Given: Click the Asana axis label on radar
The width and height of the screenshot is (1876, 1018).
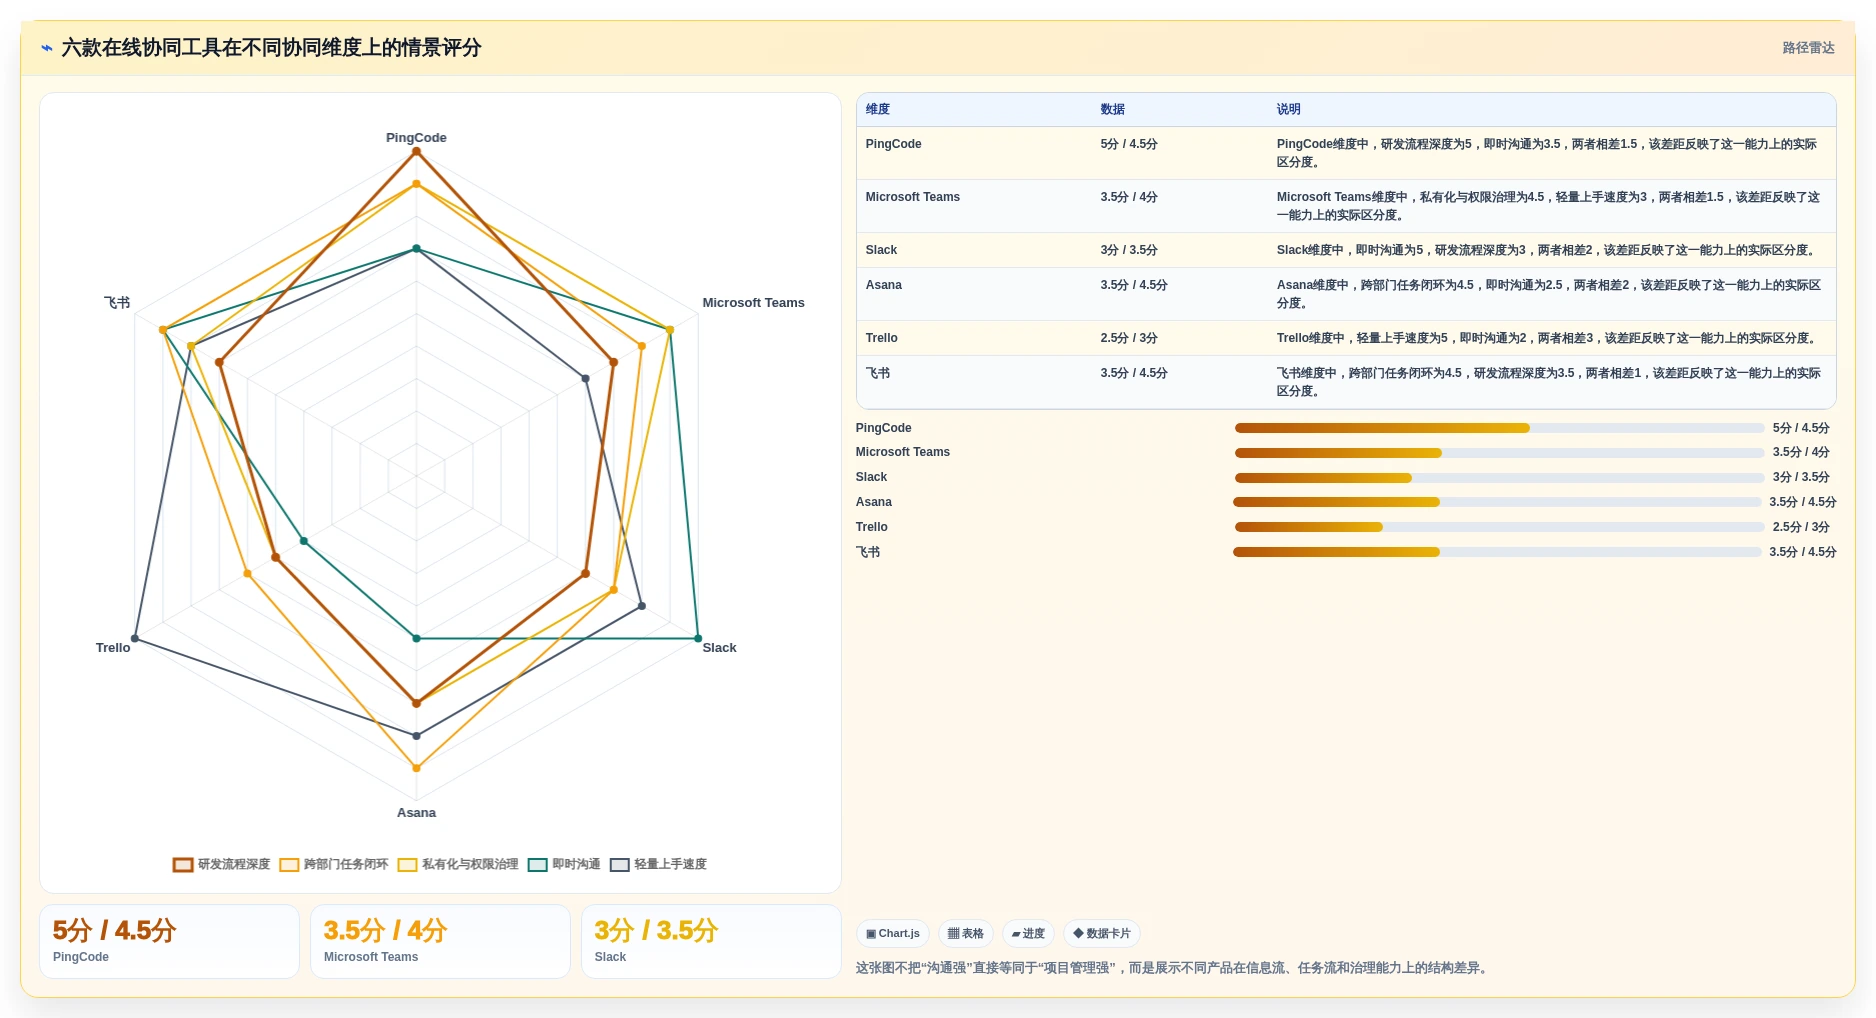Looking at the screenshot, I should 416,813.
